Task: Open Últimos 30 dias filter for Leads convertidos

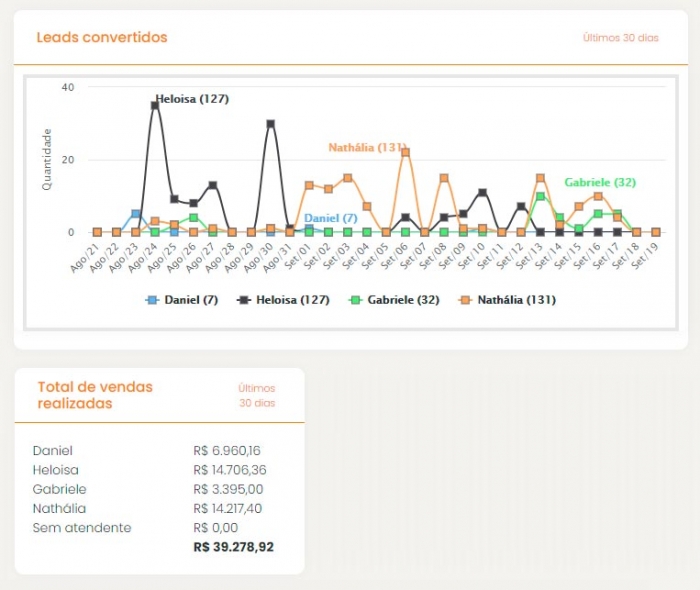Action: [x=620, y=38]
